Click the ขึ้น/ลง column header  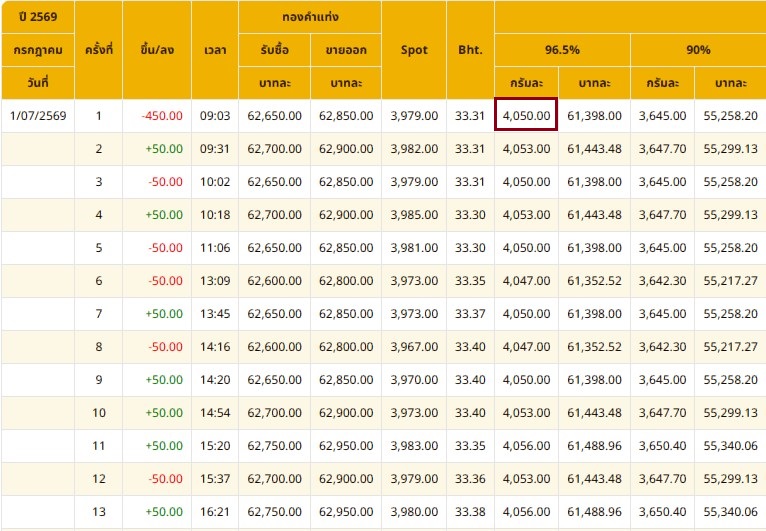tap(157, 50)
